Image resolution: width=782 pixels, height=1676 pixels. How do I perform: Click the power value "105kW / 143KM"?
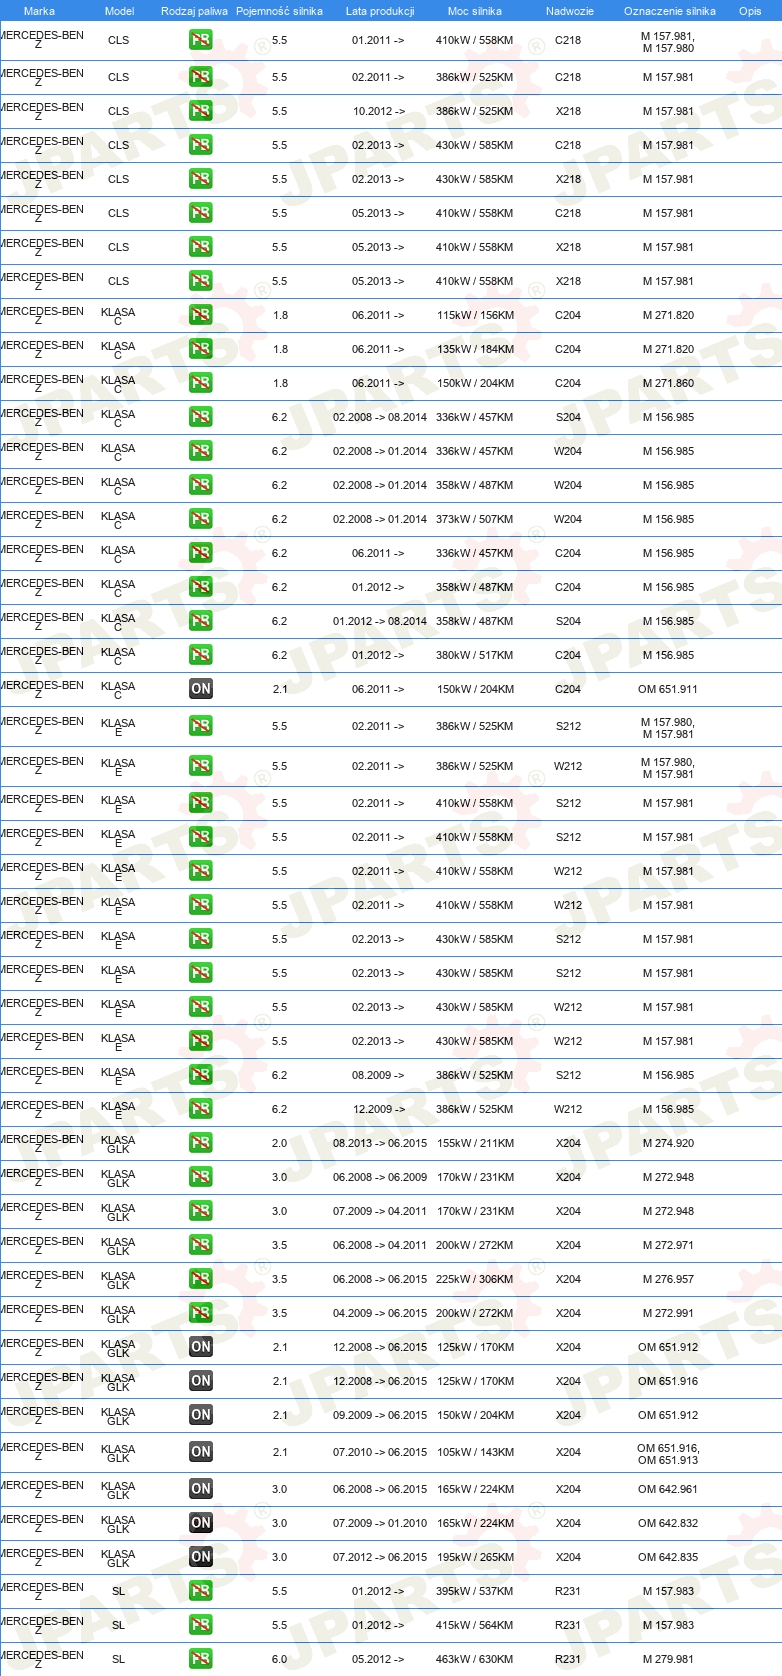tap(475, 1452)
